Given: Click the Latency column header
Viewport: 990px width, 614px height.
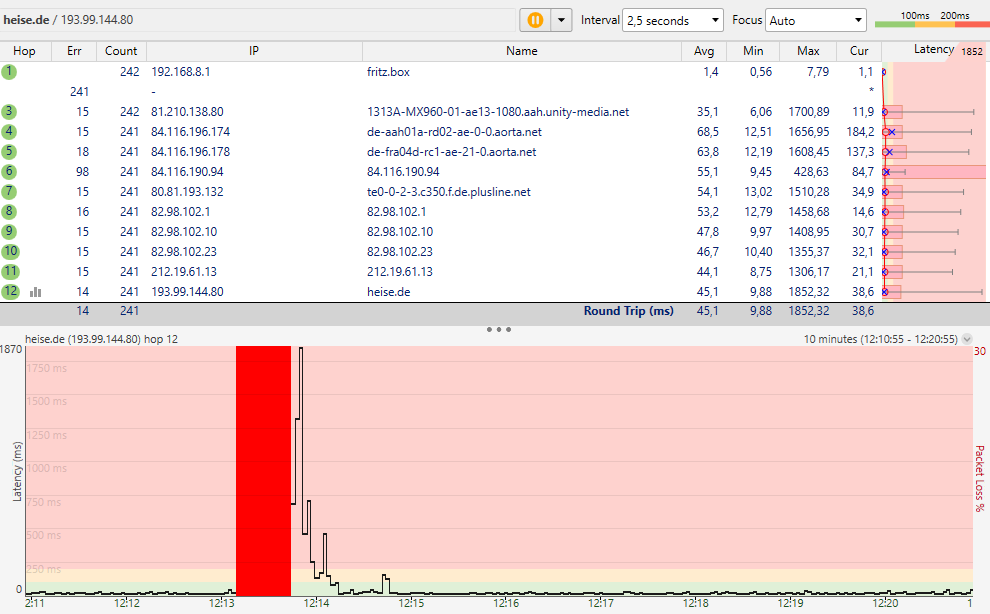Looking at the screenshot, I should (x=933, y=49).
